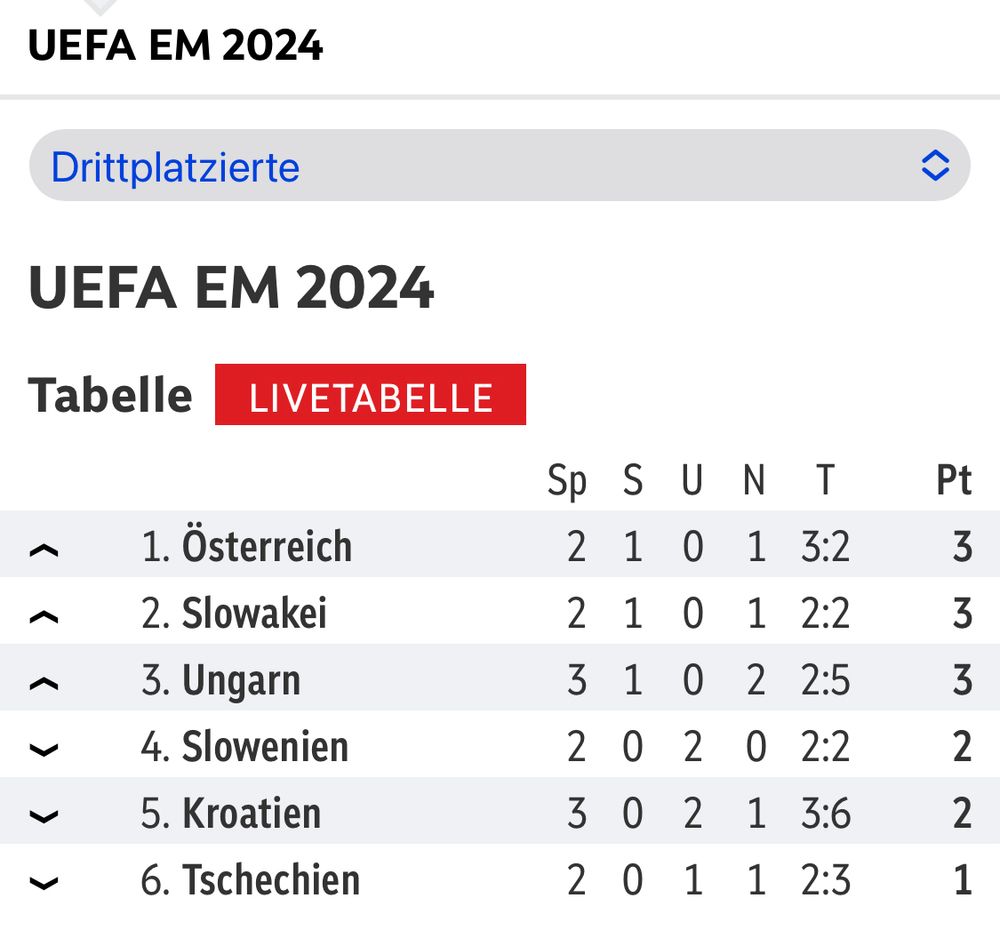Open the Slowenien team entry
The height and width of the screenshot is (948, 1000).
tap(265, 747)
